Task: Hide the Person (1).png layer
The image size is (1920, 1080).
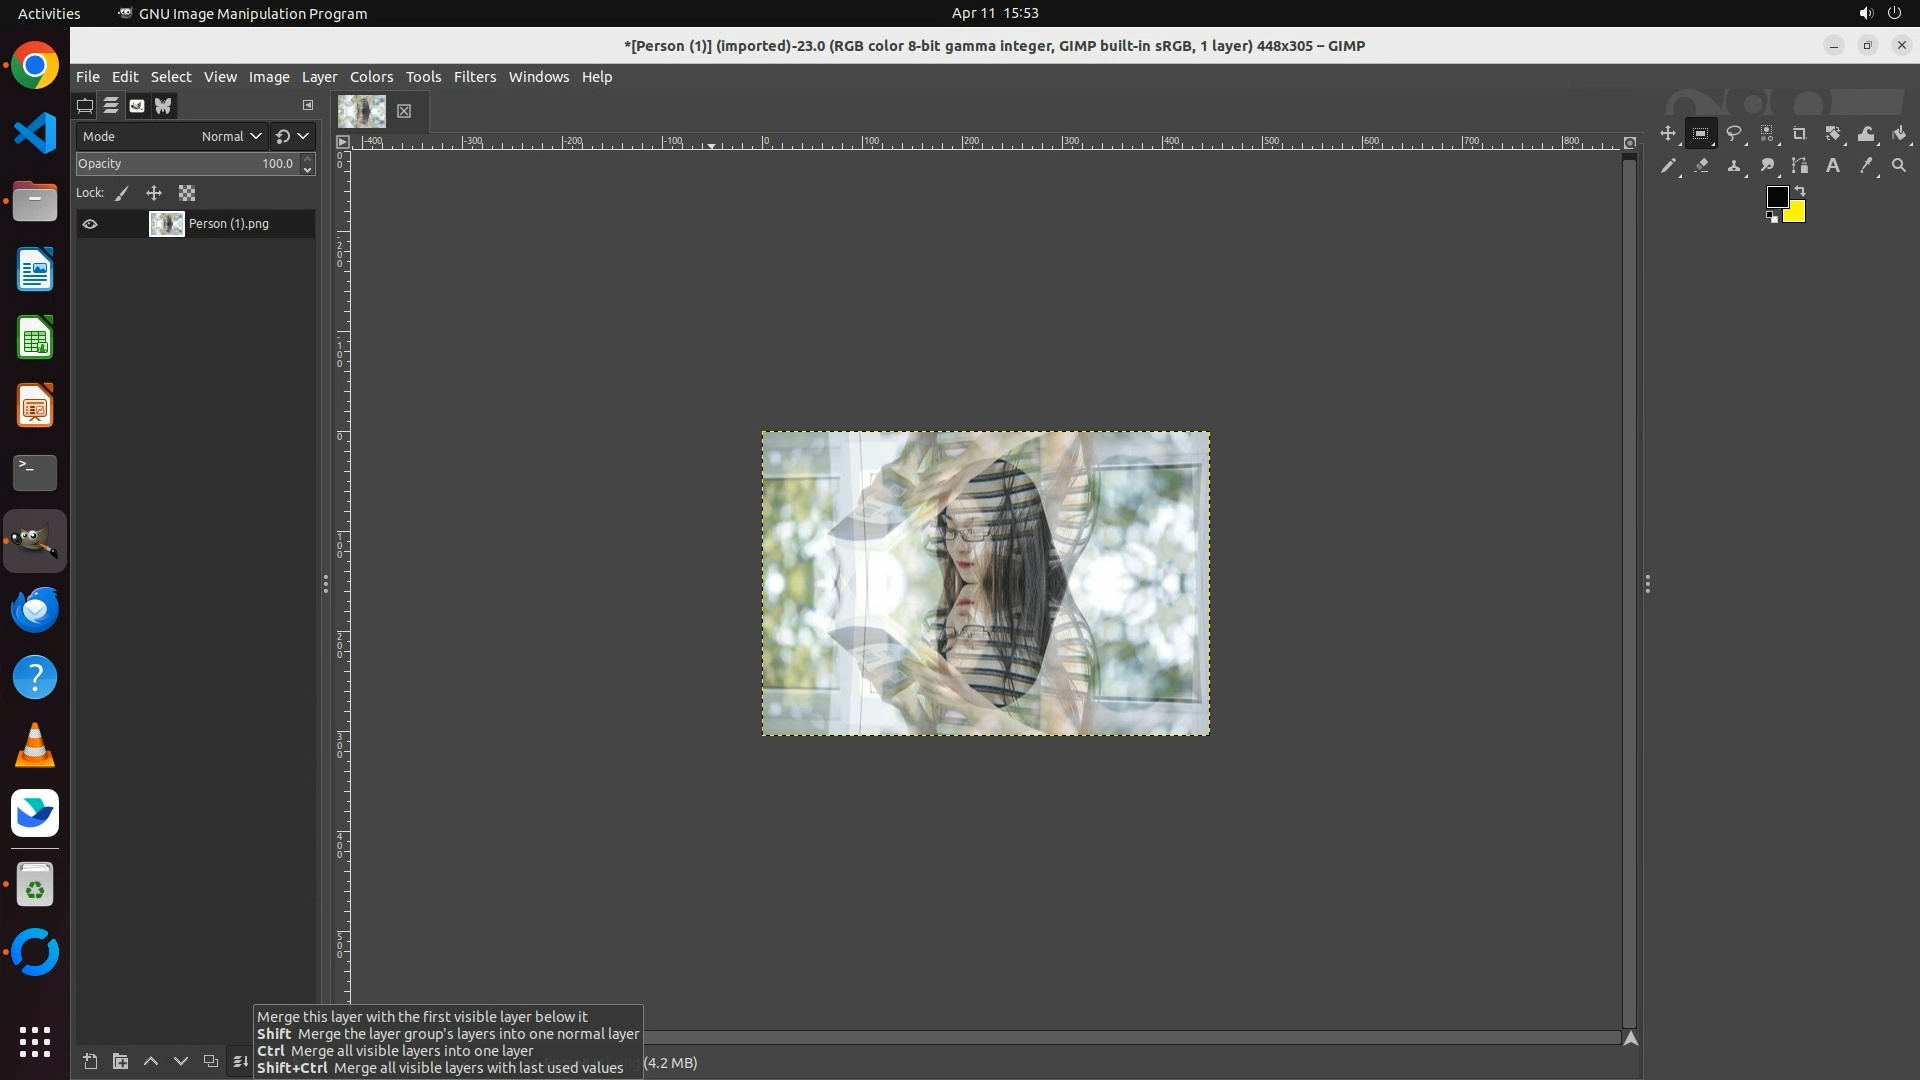Action: (90, 224)
